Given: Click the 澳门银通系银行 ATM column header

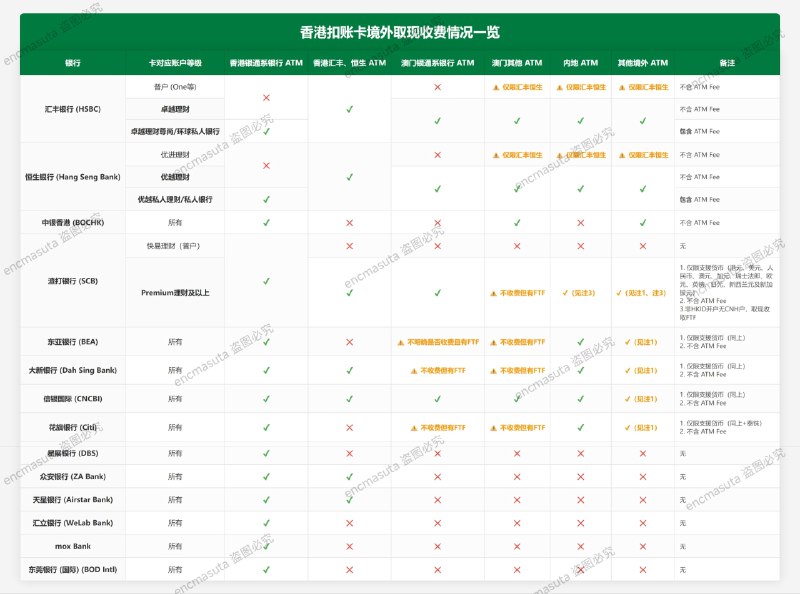Looking at the screenshot, I should click(437, 63).
